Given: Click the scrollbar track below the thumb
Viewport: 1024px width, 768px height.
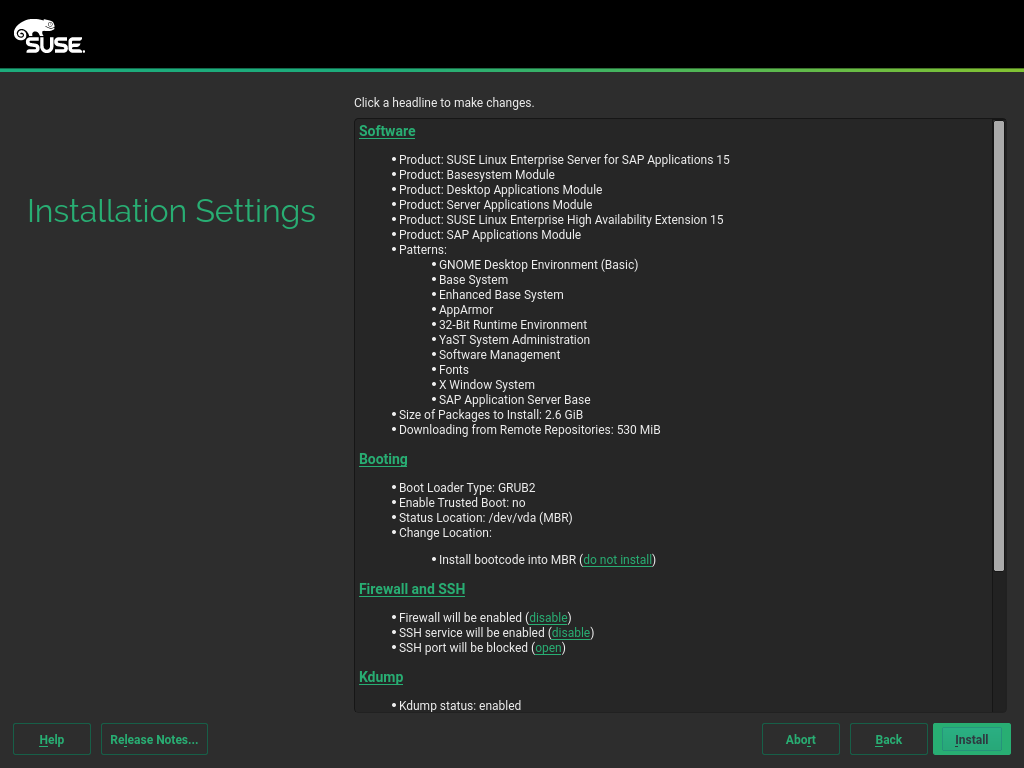Looking at the screenshot, I should click(x=998, y=640).
